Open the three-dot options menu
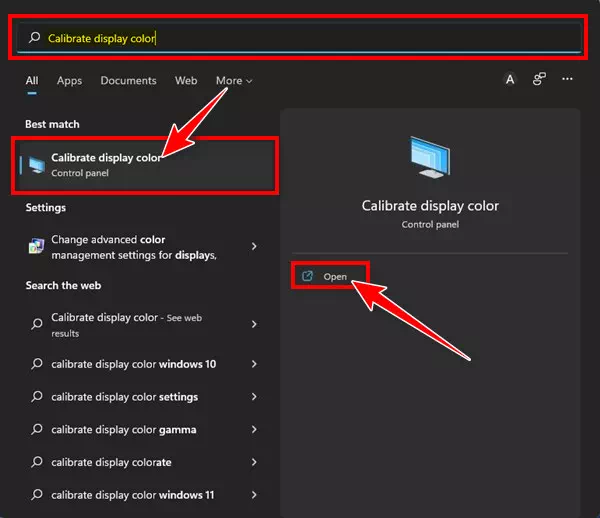 (567, 79)
